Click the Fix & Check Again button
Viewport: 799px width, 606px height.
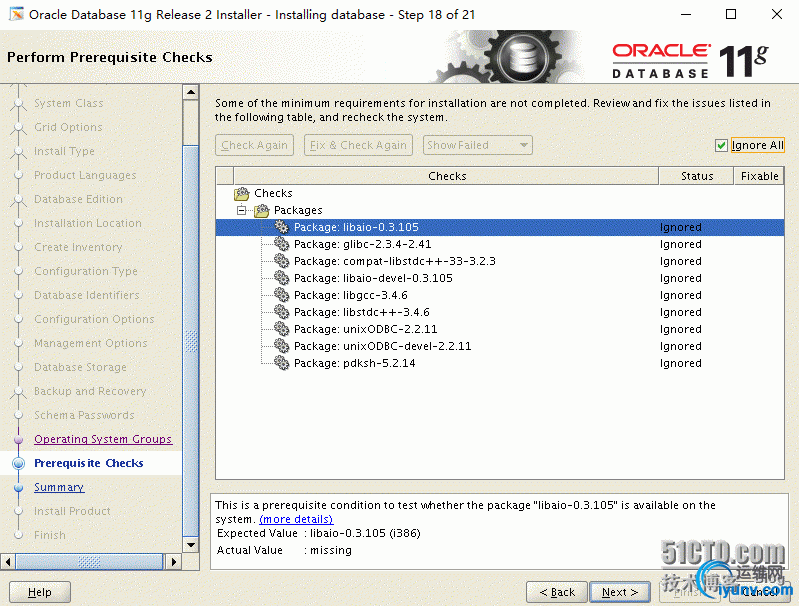358,145
